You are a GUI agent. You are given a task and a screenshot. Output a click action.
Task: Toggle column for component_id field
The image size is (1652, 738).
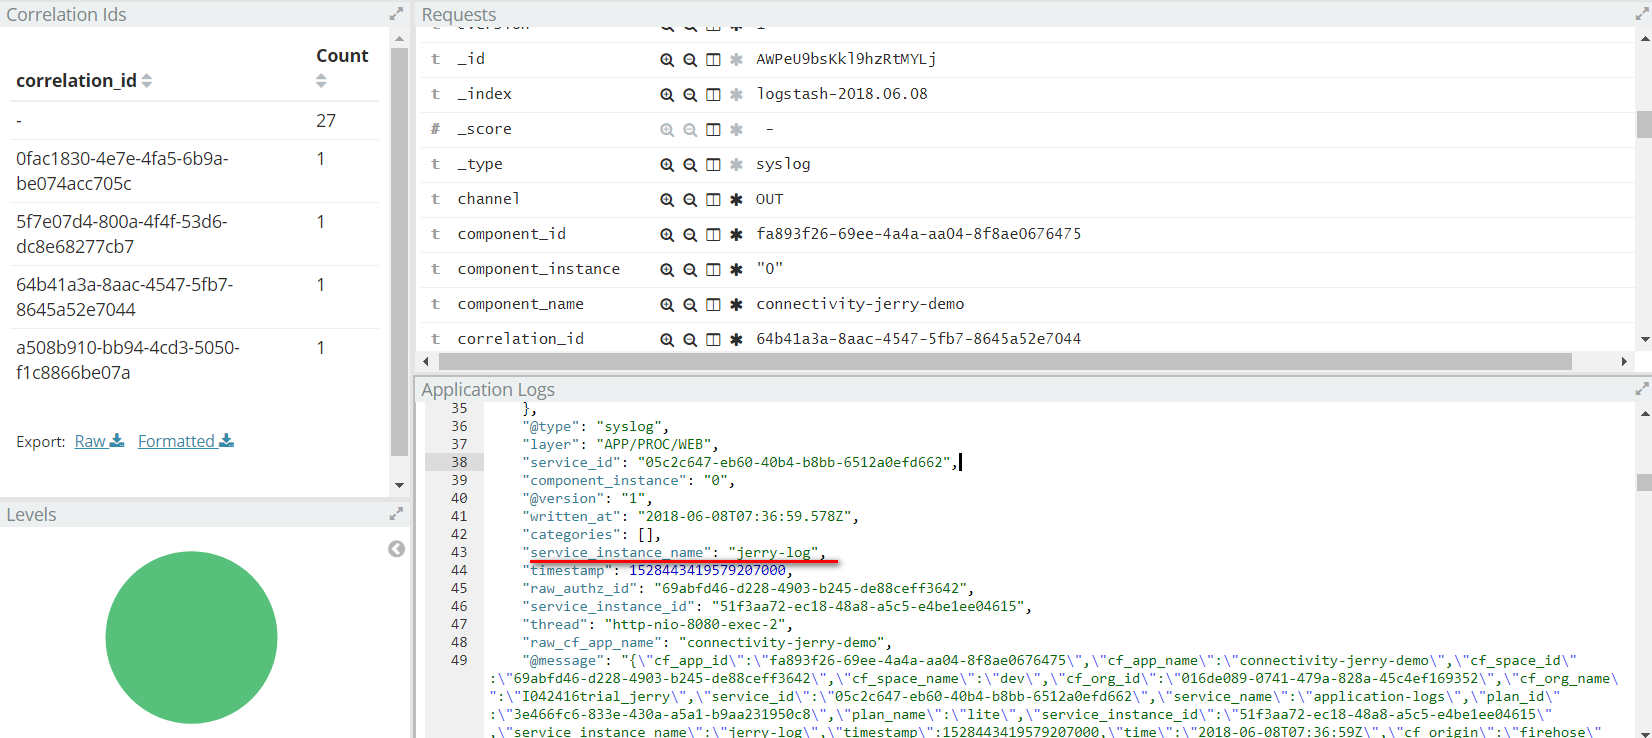tap(713, 235)
